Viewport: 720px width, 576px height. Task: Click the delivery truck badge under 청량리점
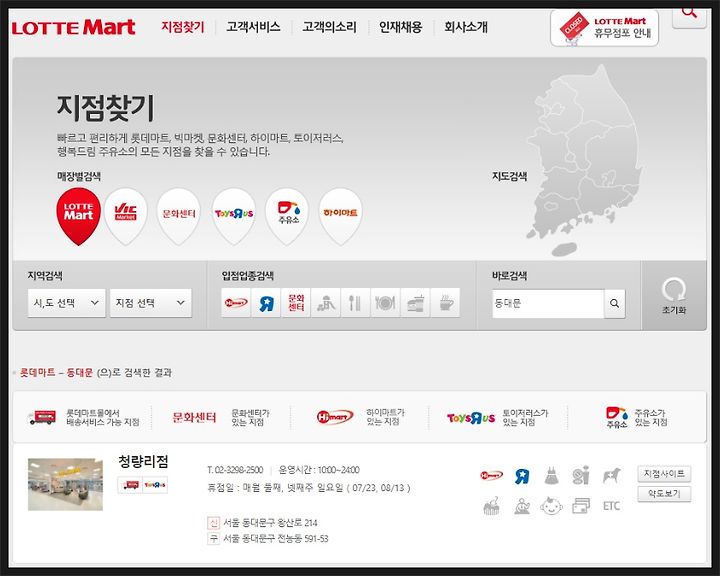(130, 485)
